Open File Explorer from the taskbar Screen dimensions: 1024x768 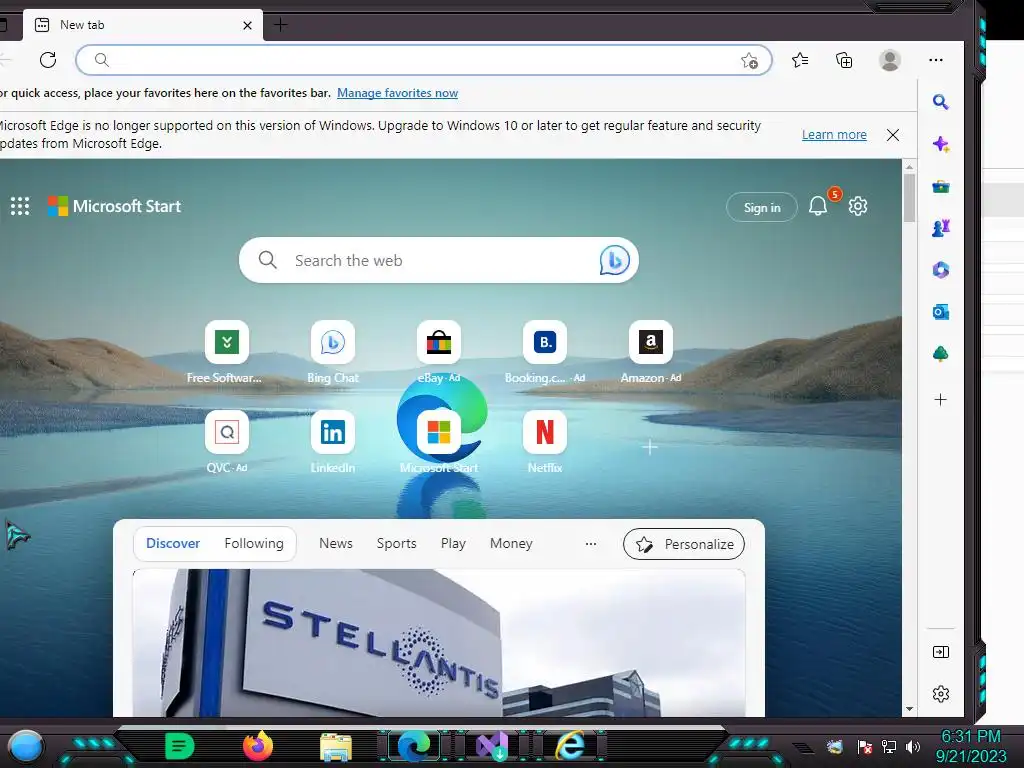pyautogui.click(x=336, y=746)
